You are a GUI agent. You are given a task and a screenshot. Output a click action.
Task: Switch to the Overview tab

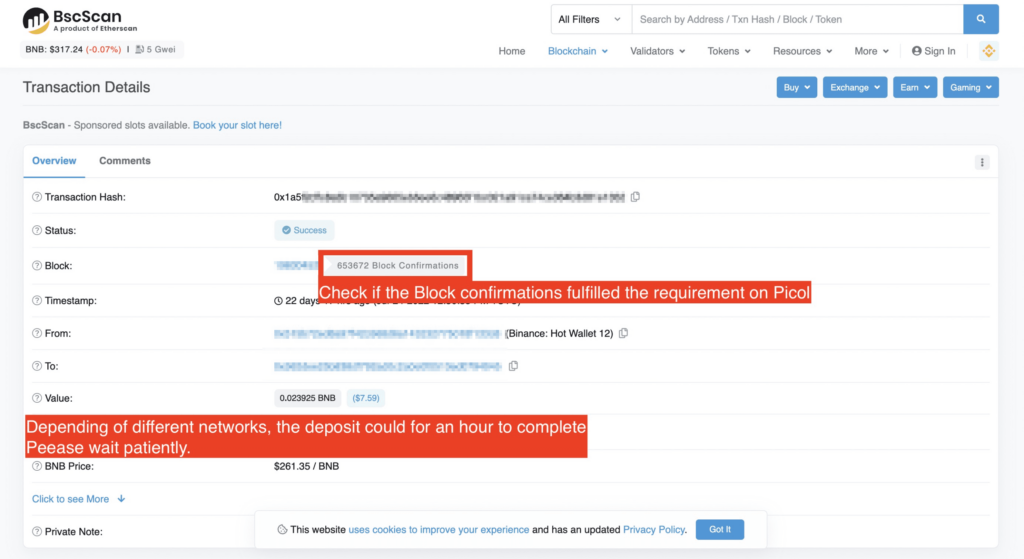(54, 161)
